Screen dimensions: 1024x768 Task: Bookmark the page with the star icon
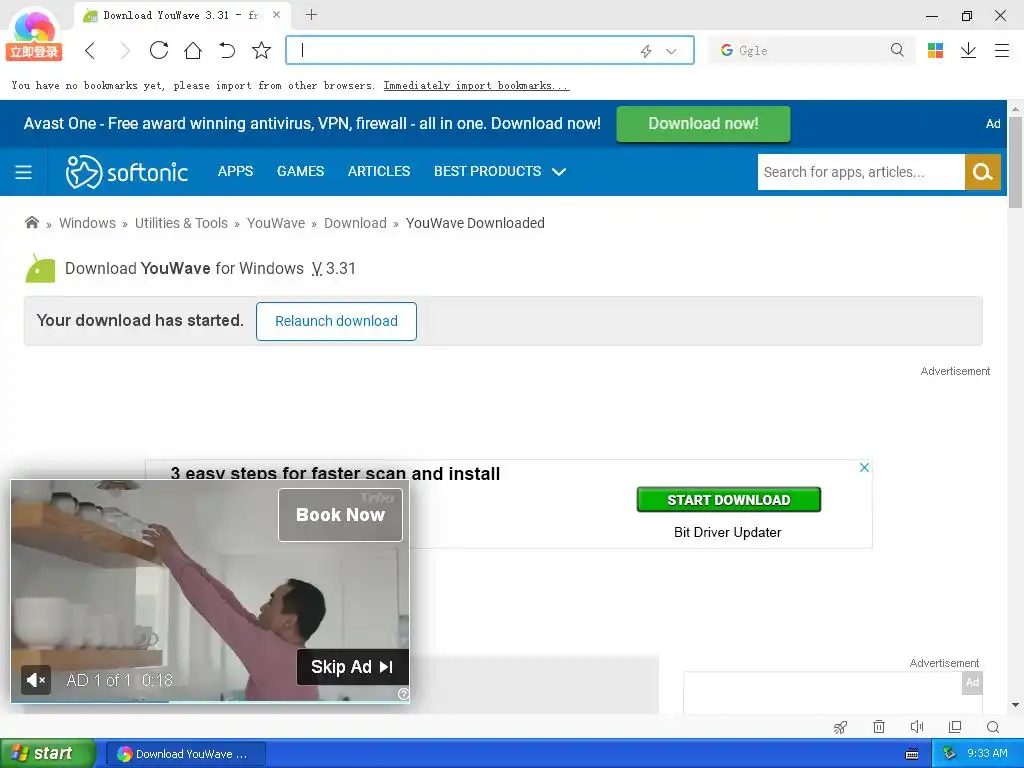tap(261, 50)
